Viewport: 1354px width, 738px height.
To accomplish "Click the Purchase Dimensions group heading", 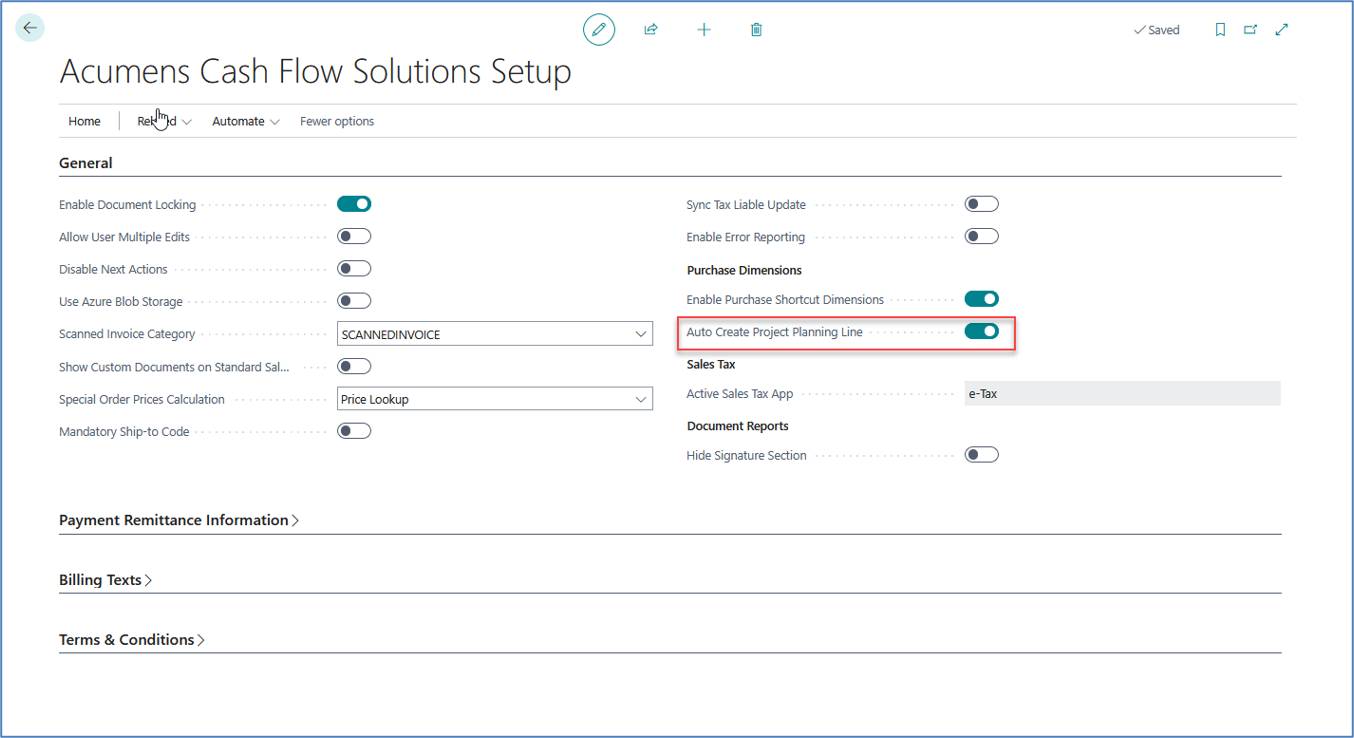I will [x=744, y=270].
